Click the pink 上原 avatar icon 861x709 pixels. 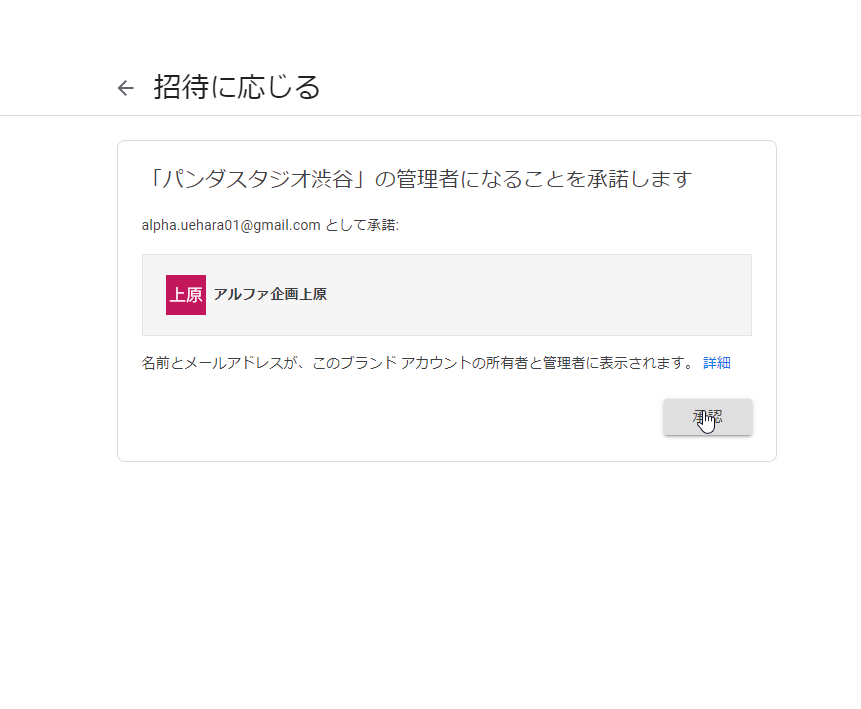186,295
